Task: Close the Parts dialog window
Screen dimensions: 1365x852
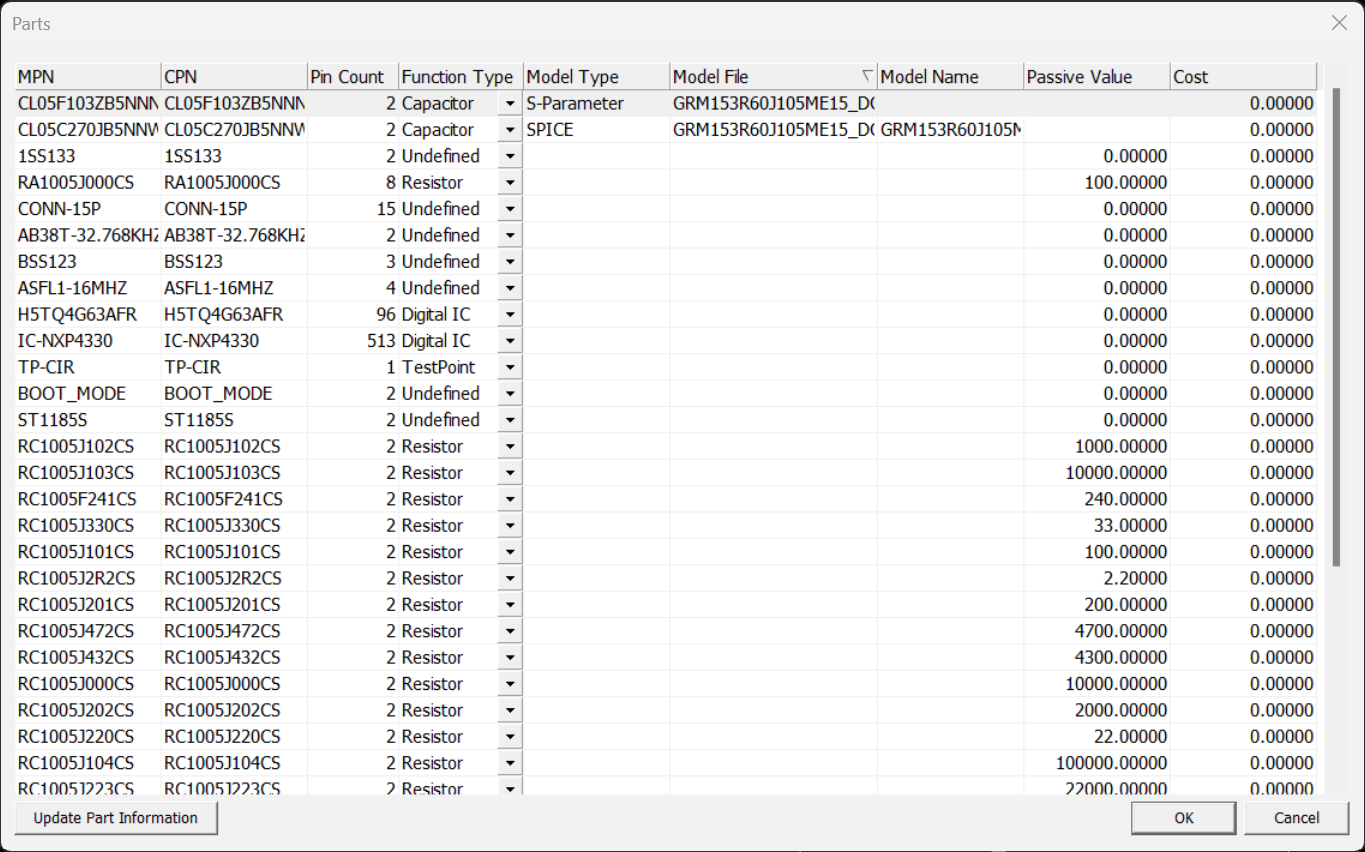Action: pos(1339,23)
